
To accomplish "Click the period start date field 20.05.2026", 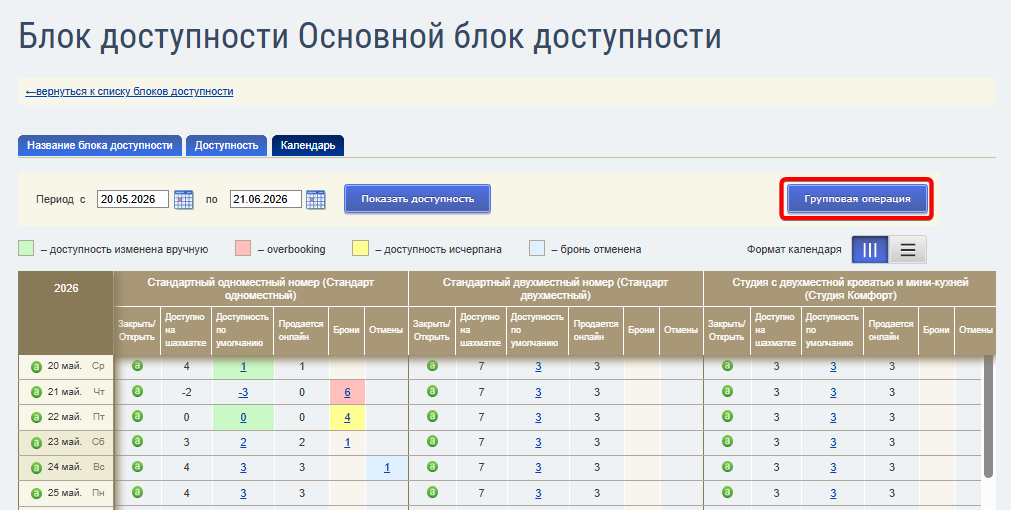I will click(133, 199).
